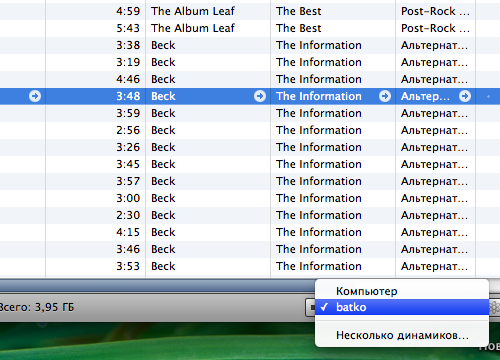Click the Альтернат… genre in the 3:59 row
The height and width of the screenshot is (360, 500).
coord(434,113)
